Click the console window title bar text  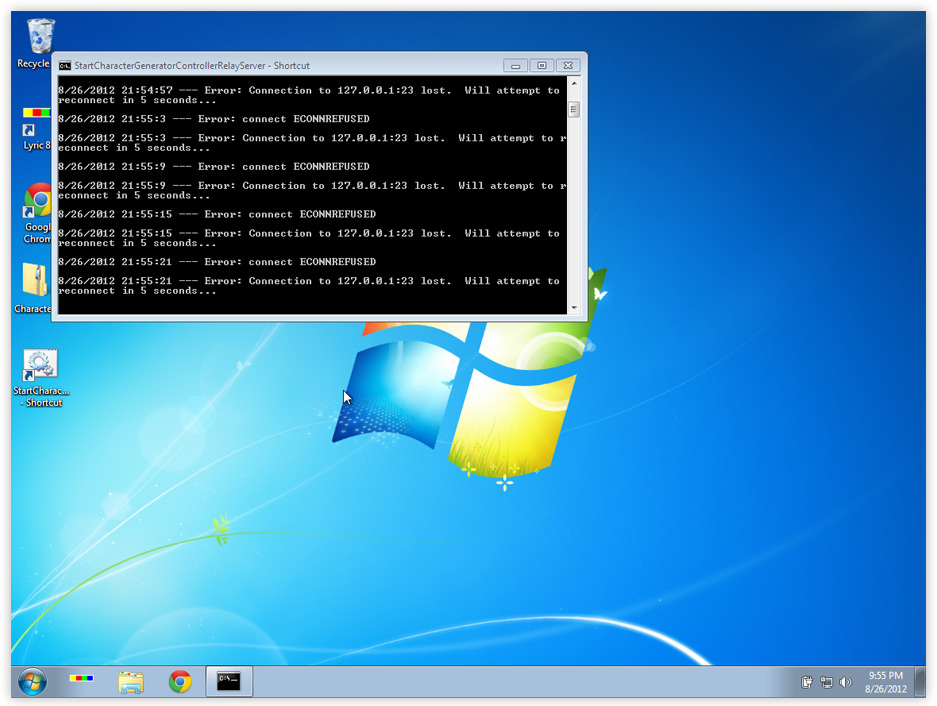(x=192, y=66)
